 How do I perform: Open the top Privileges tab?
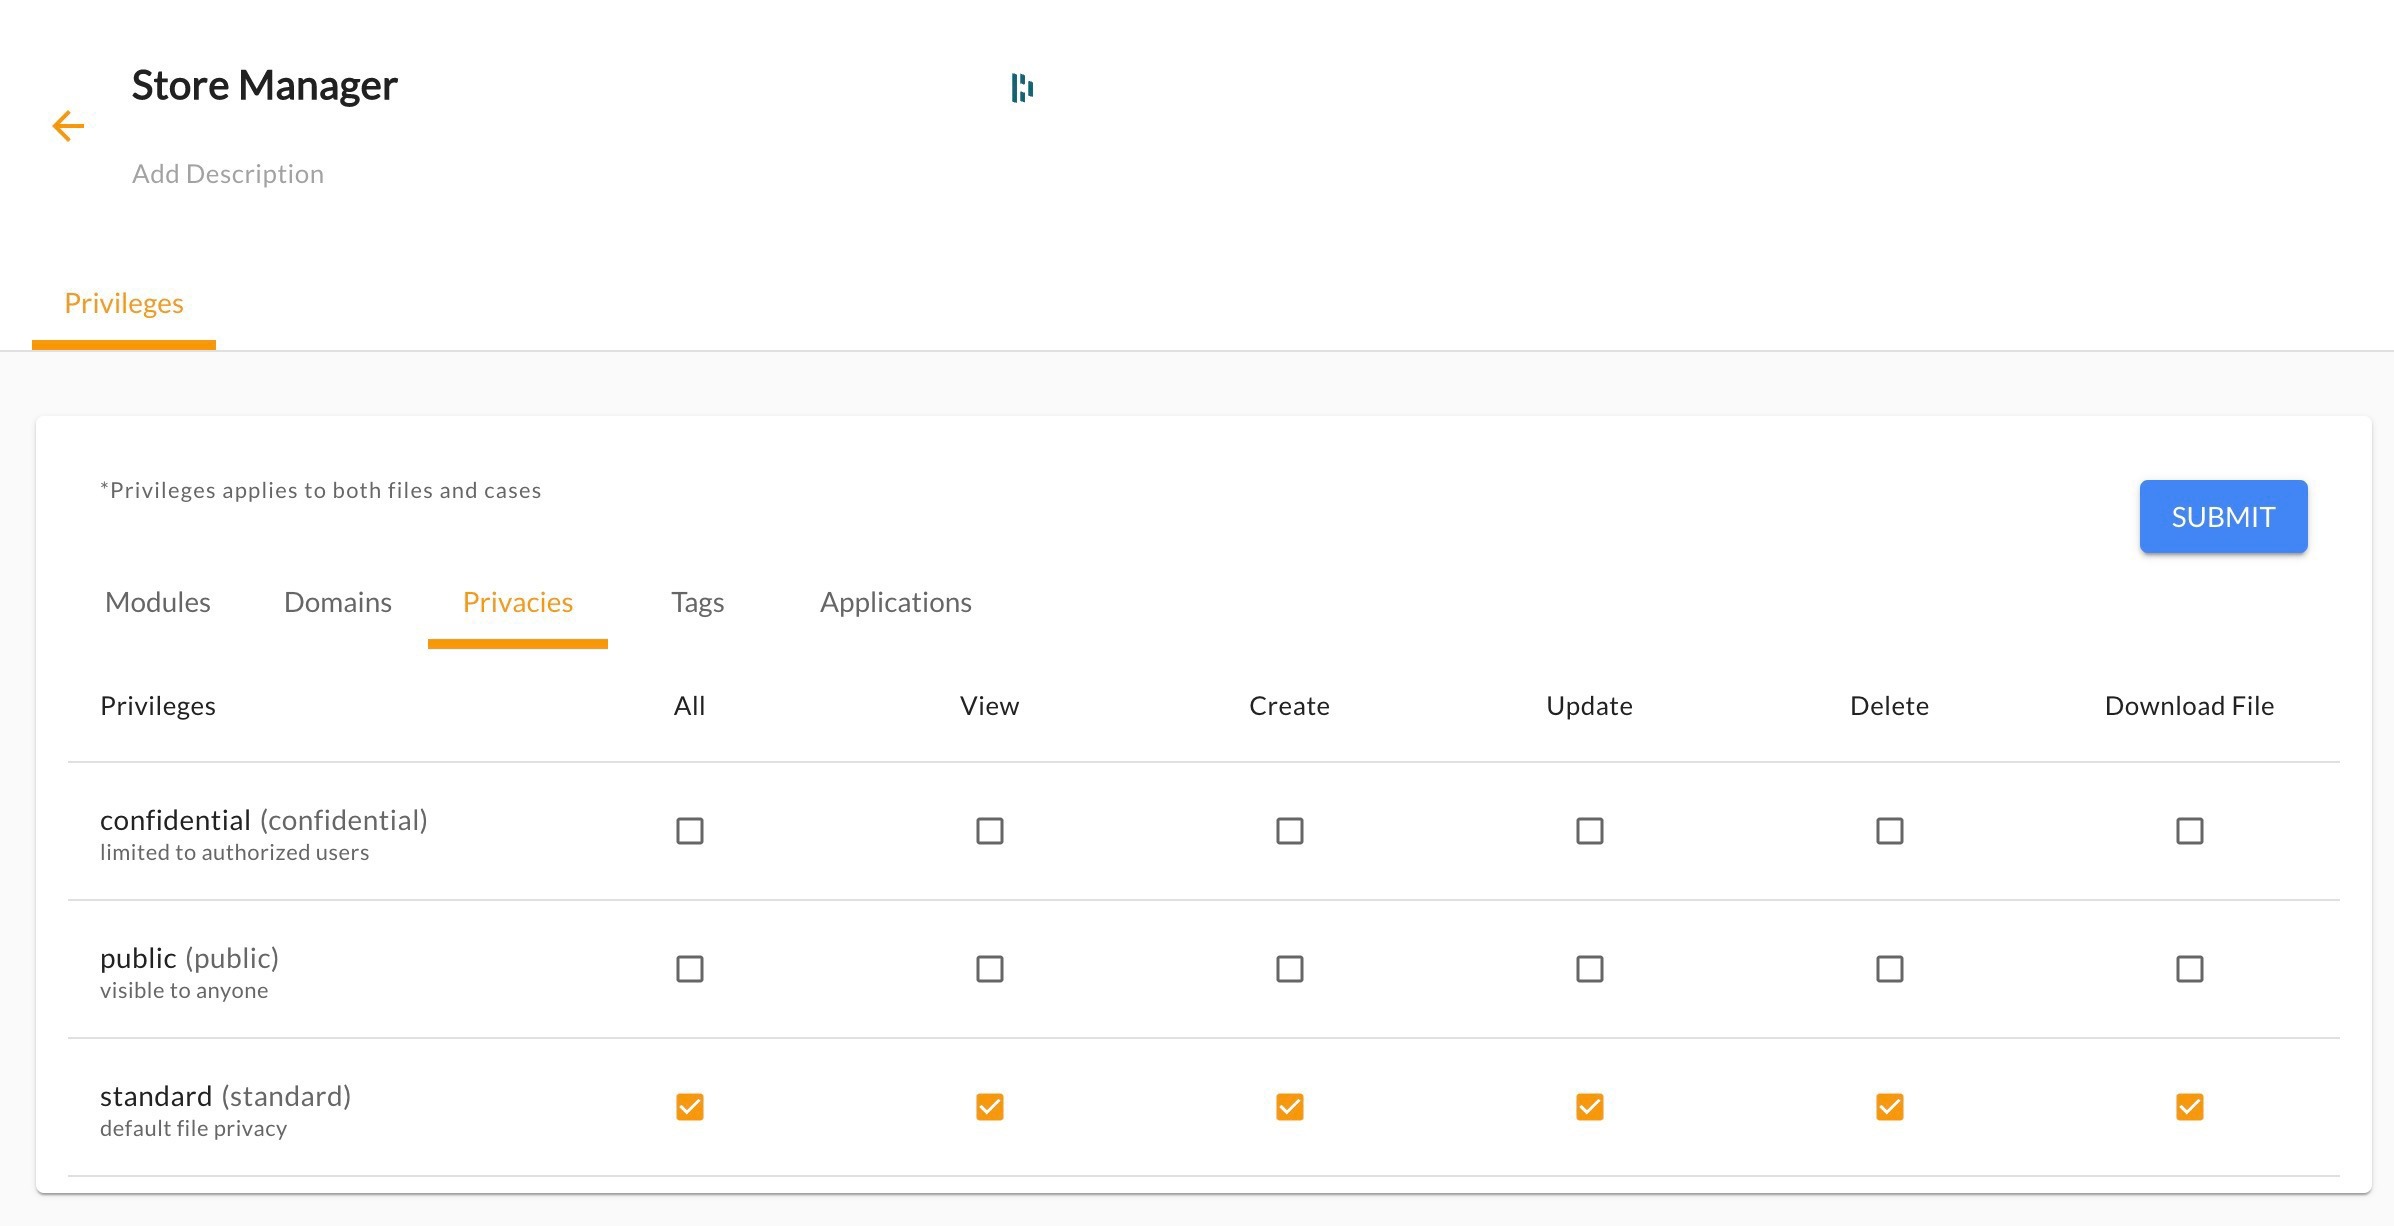(124, 303)
